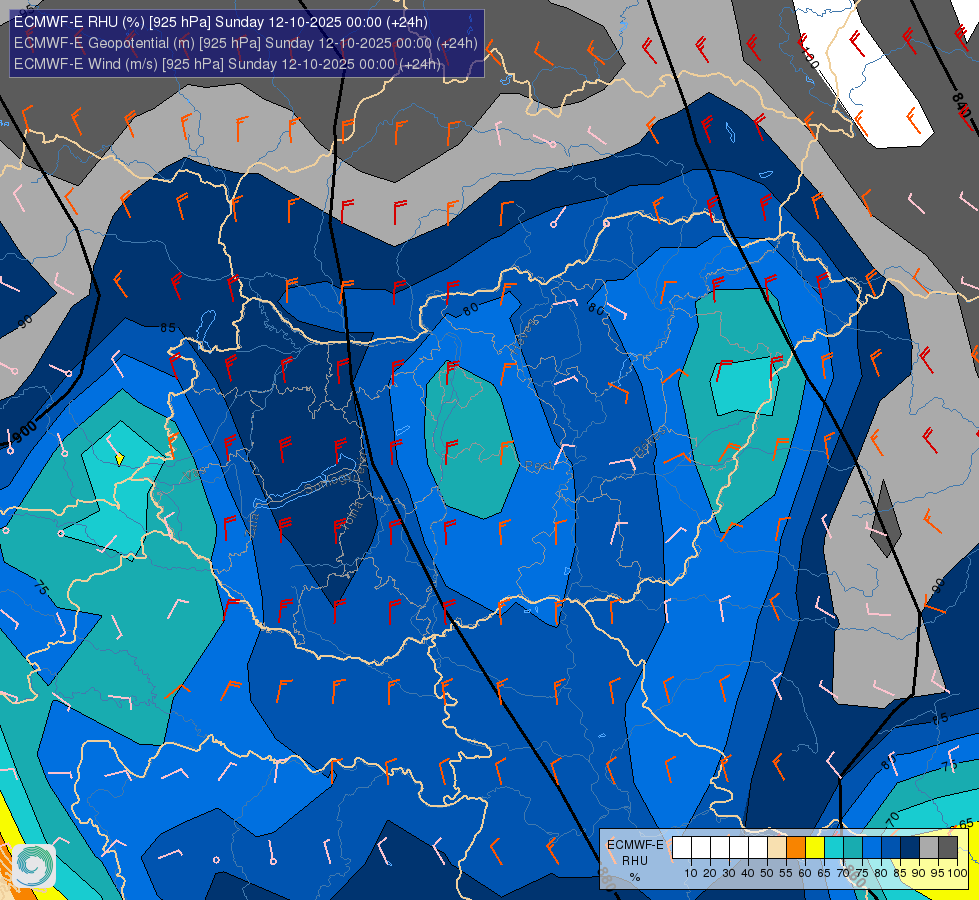This screenshot has width=979, height=900.
Task: Click the legend tick label '20'
Action: click(710, 873)
